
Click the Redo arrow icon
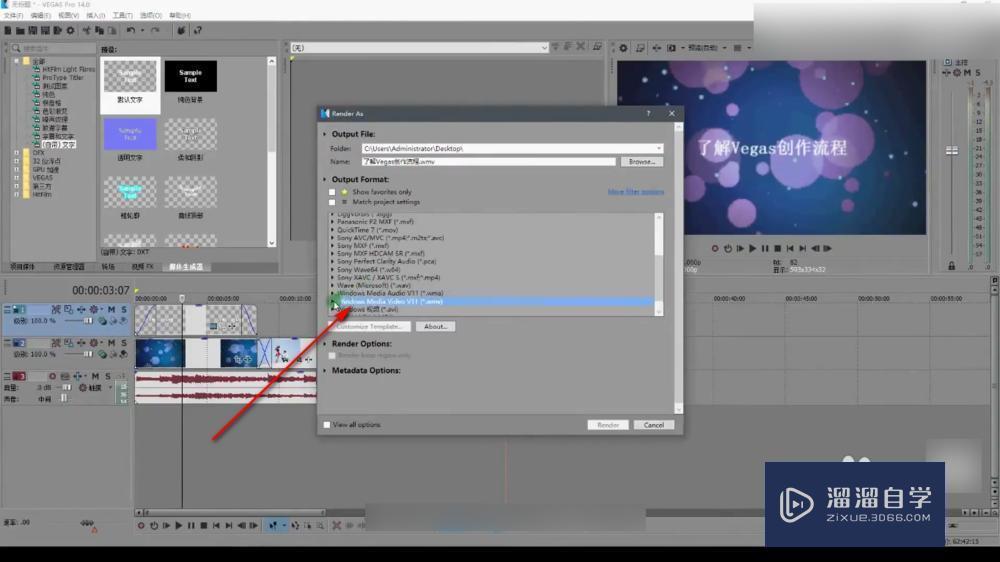coord(155,31)
